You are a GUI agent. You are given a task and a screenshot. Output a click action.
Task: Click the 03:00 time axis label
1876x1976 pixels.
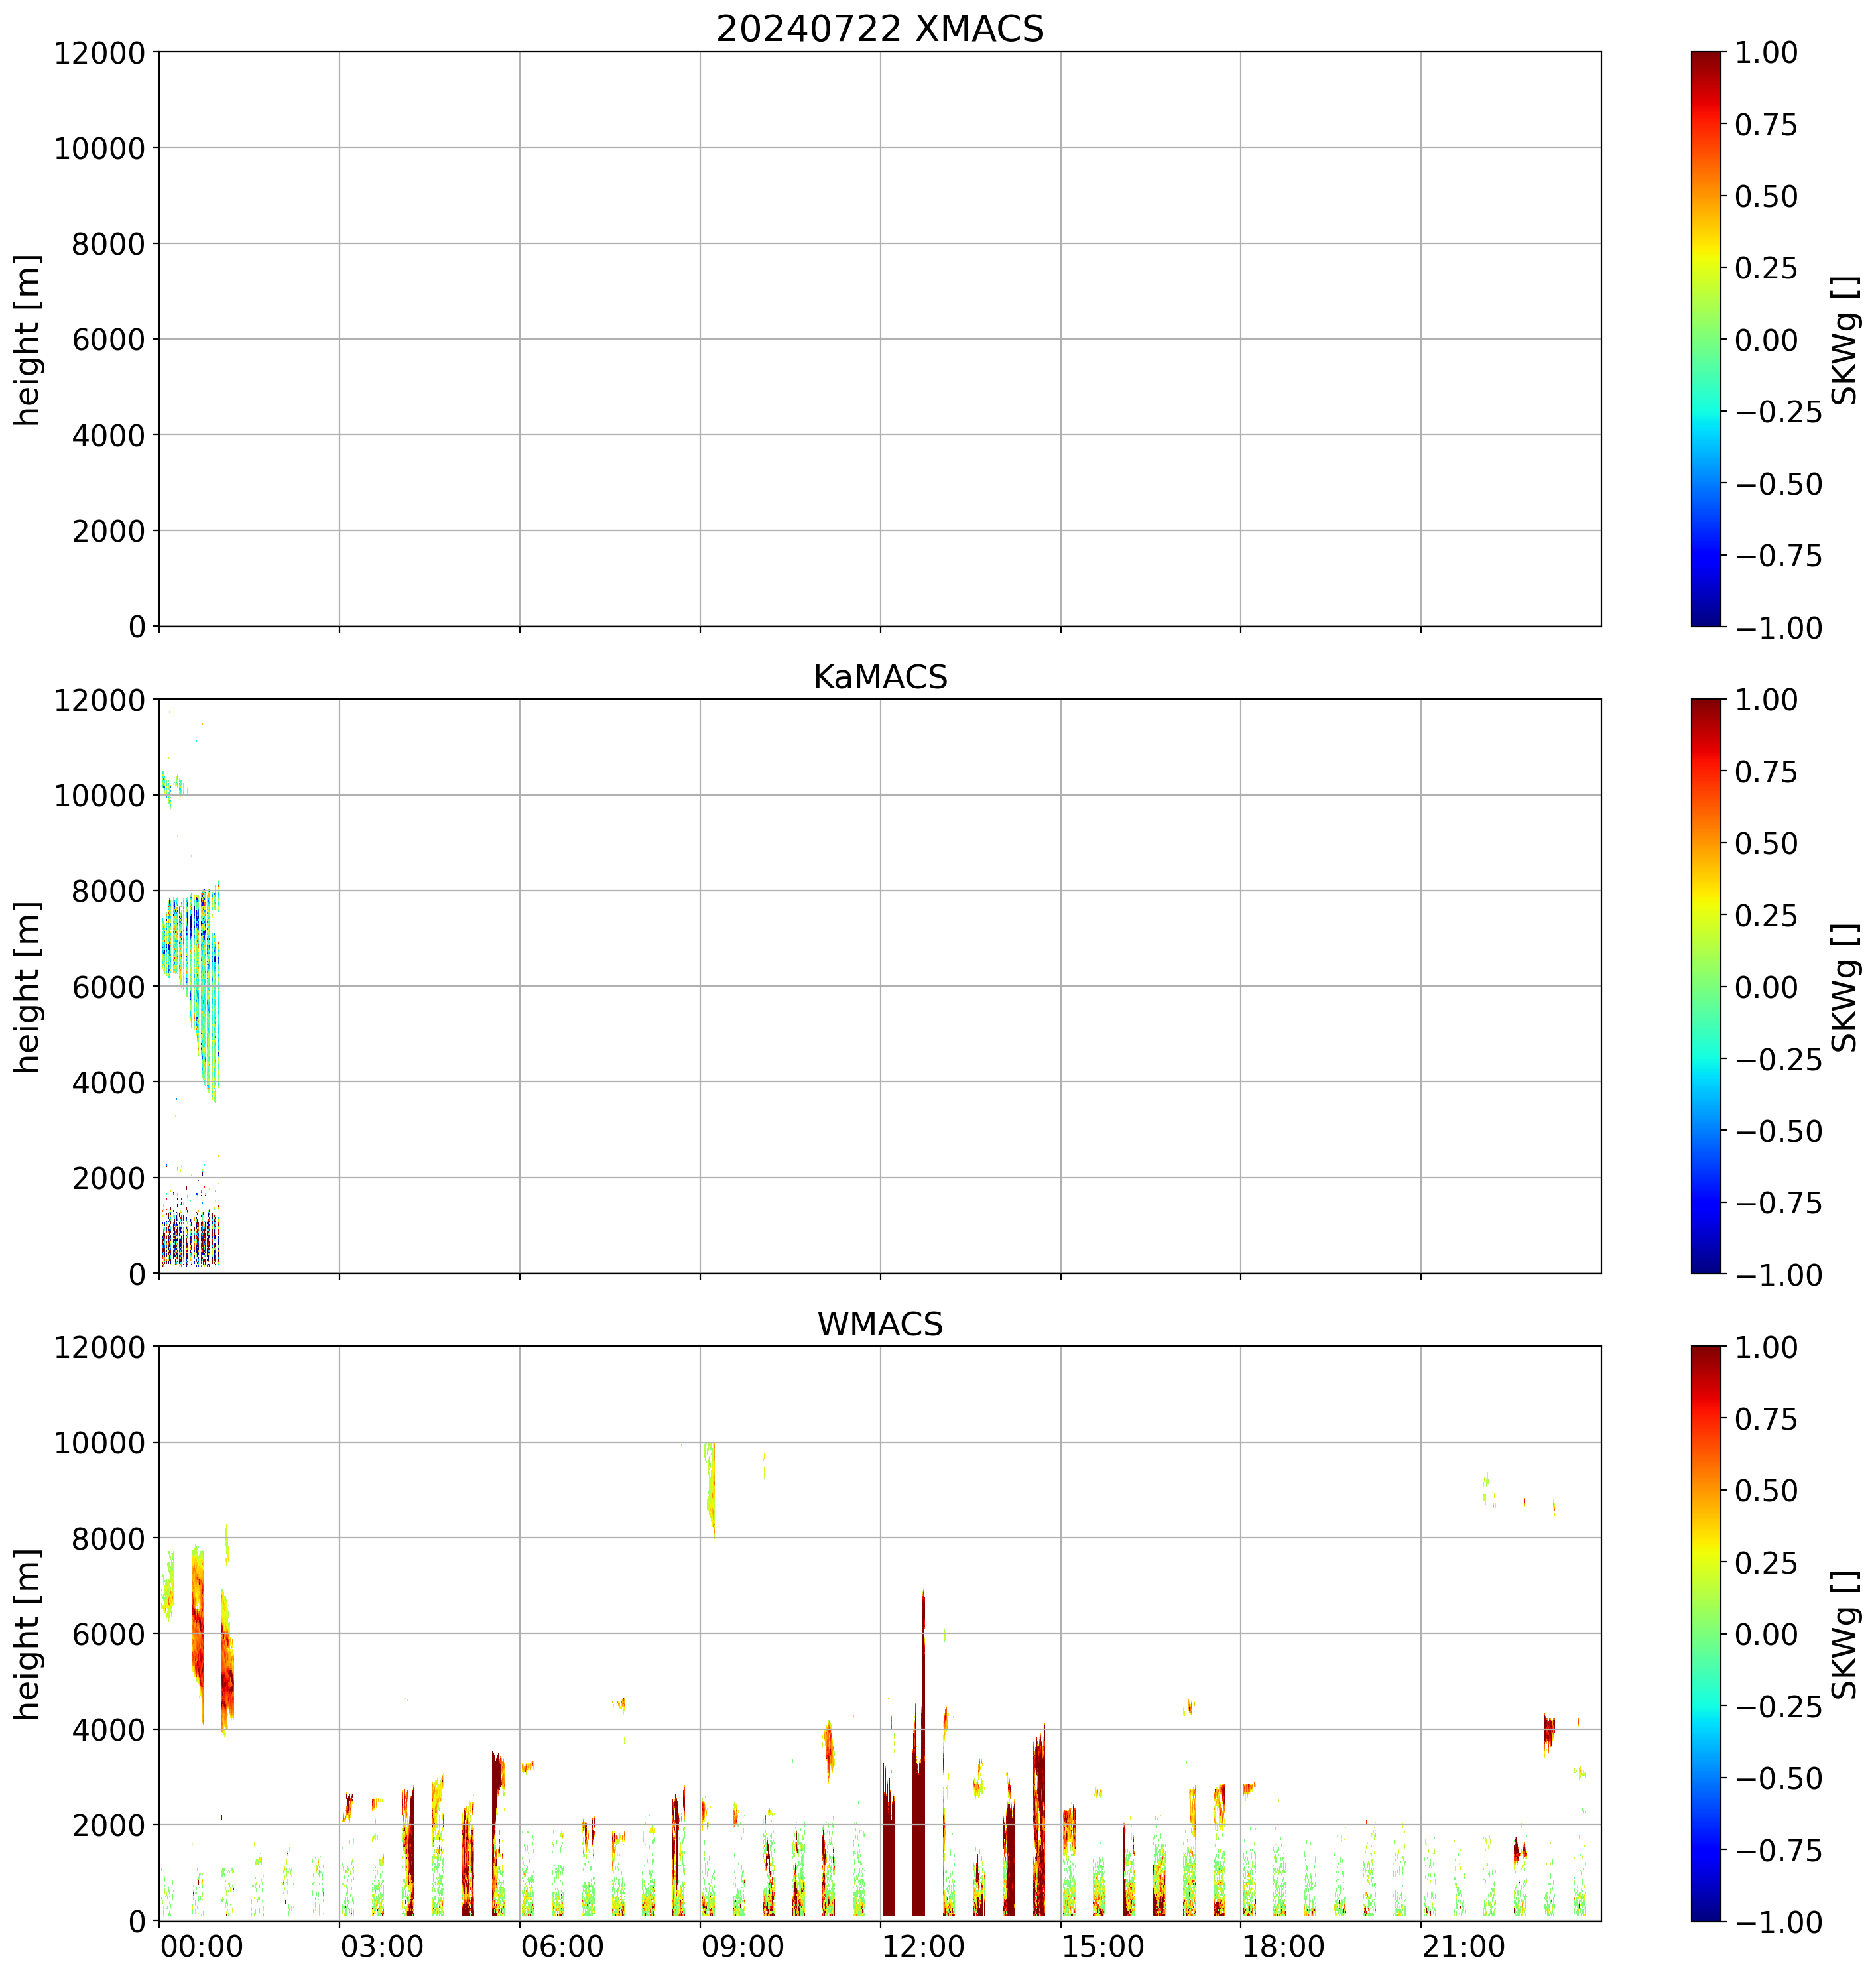(x=382, y=1947)
